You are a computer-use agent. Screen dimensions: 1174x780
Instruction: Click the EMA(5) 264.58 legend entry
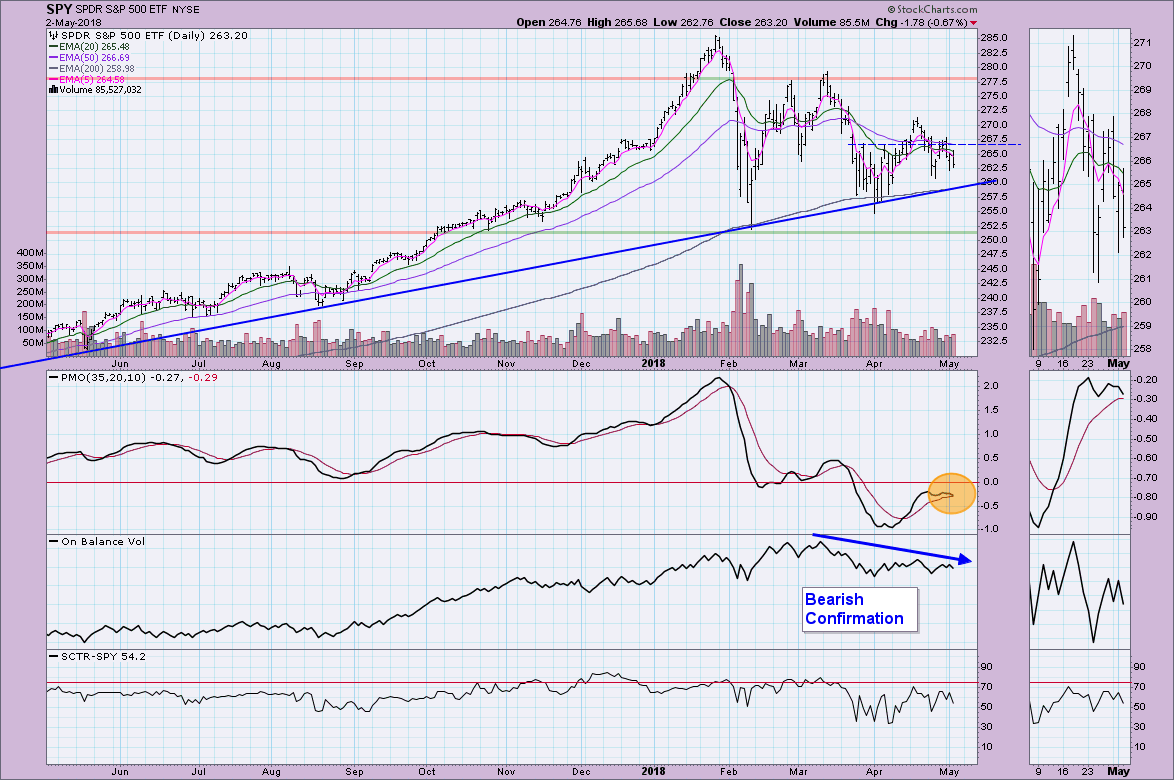click(92, 79)
